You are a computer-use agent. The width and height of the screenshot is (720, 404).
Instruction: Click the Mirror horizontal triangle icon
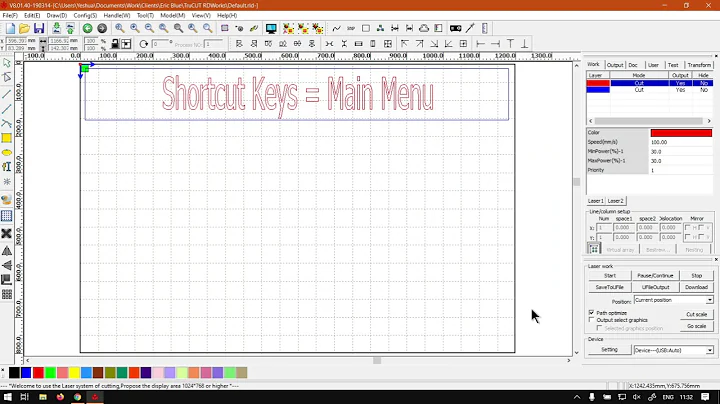[6, 251]
